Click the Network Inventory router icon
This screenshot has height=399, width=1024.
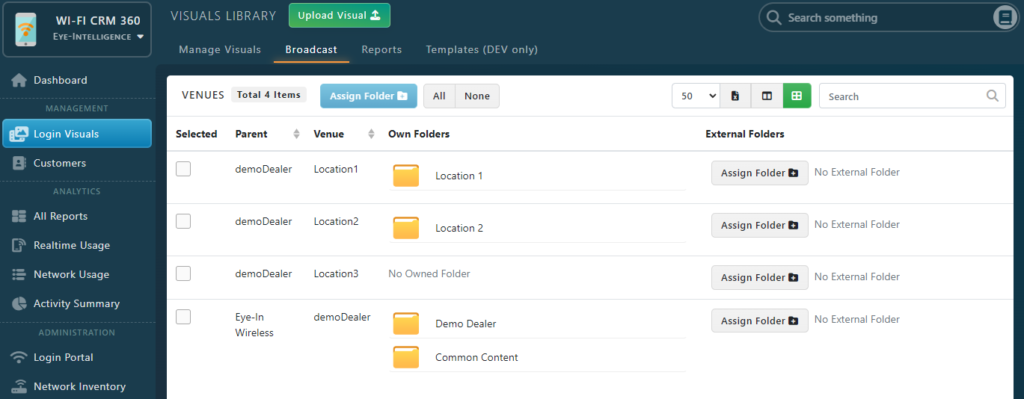point(19,387)
